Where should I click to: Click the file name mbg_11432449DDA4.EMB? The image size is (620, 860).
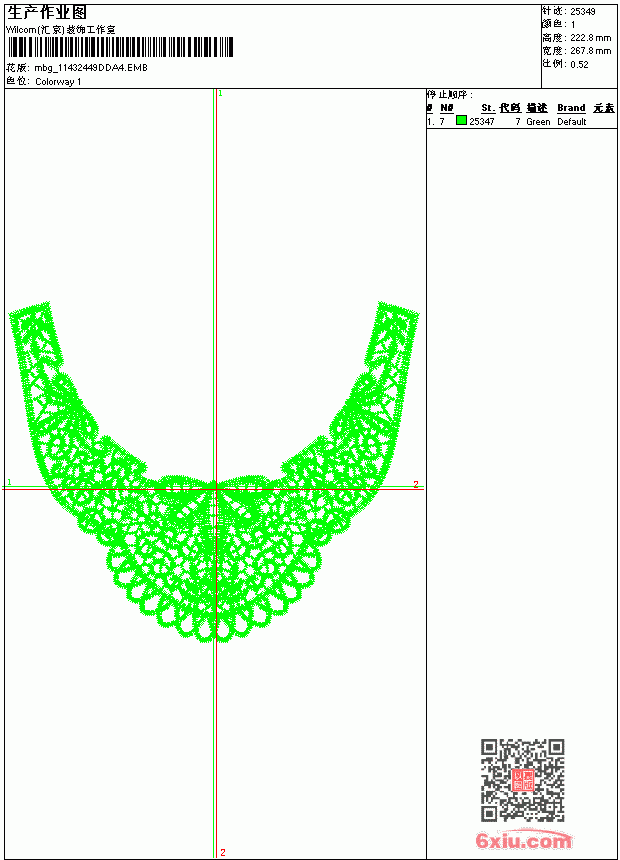pos(91,68)
